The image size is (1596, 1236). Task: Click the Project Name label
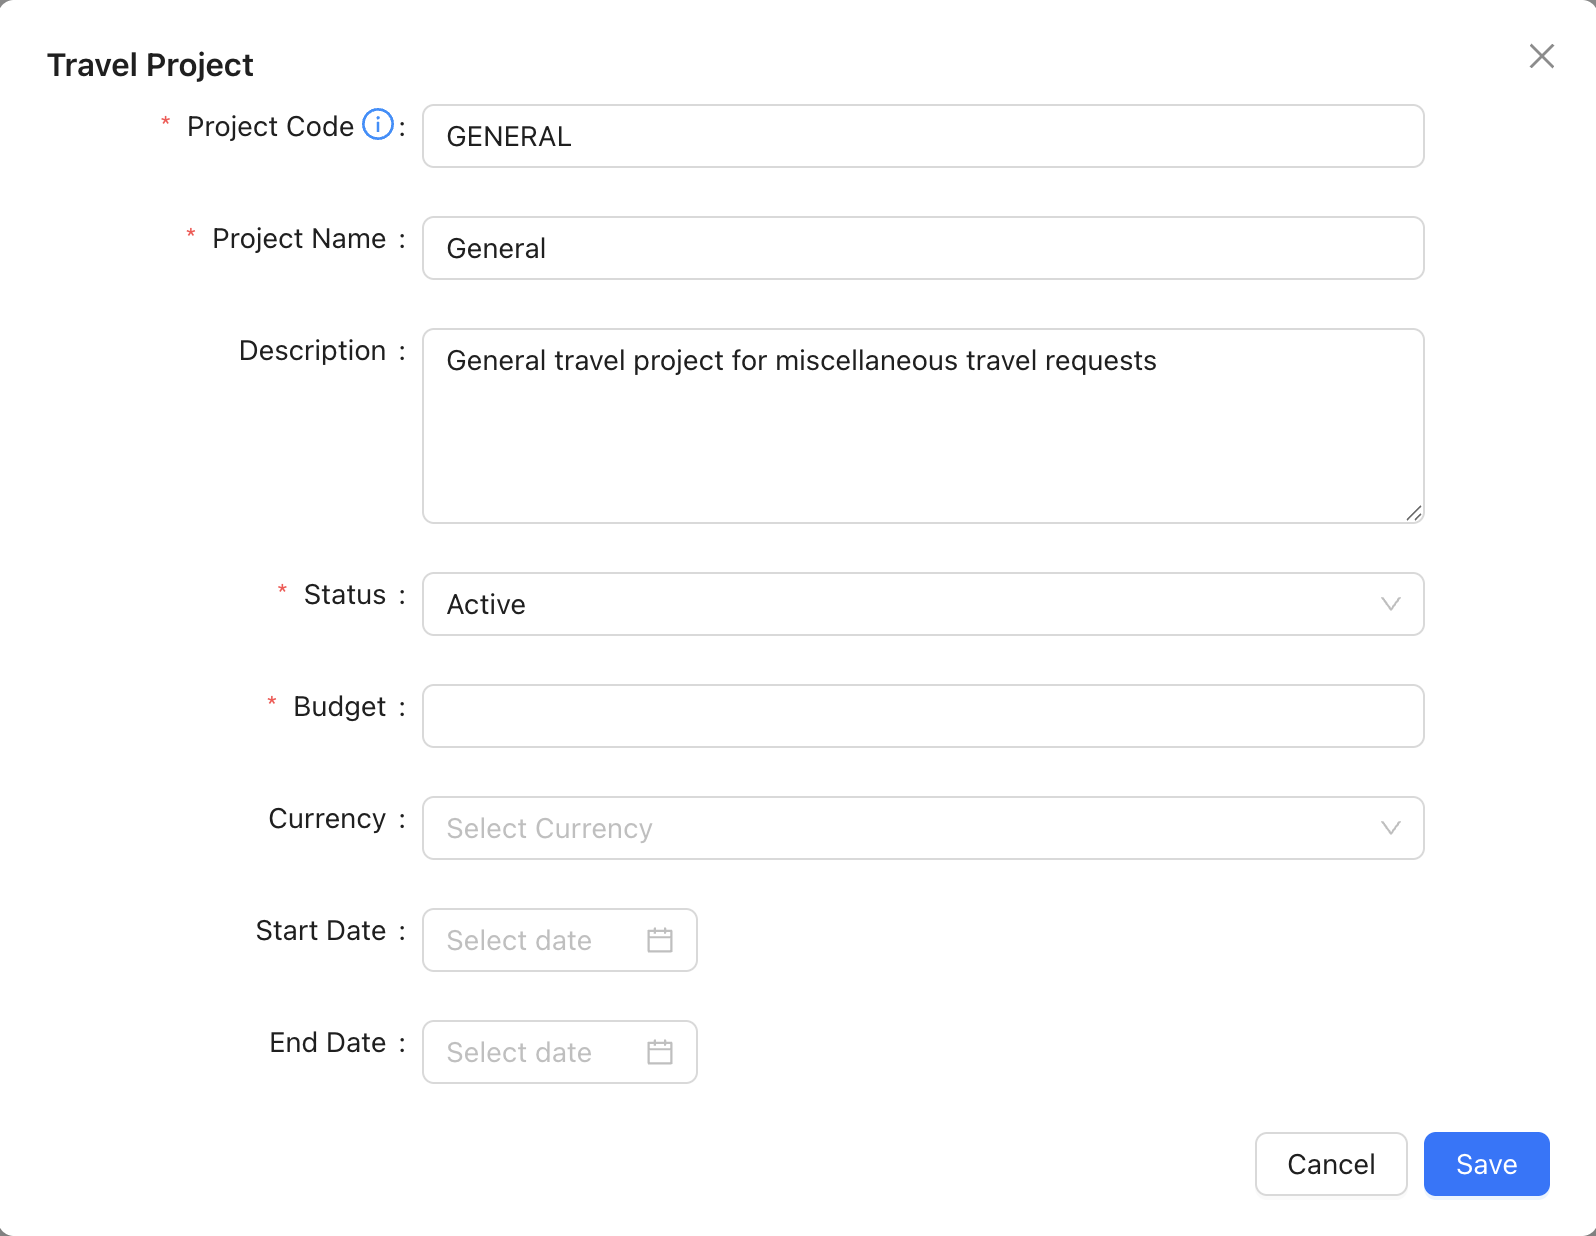[299, 239]
